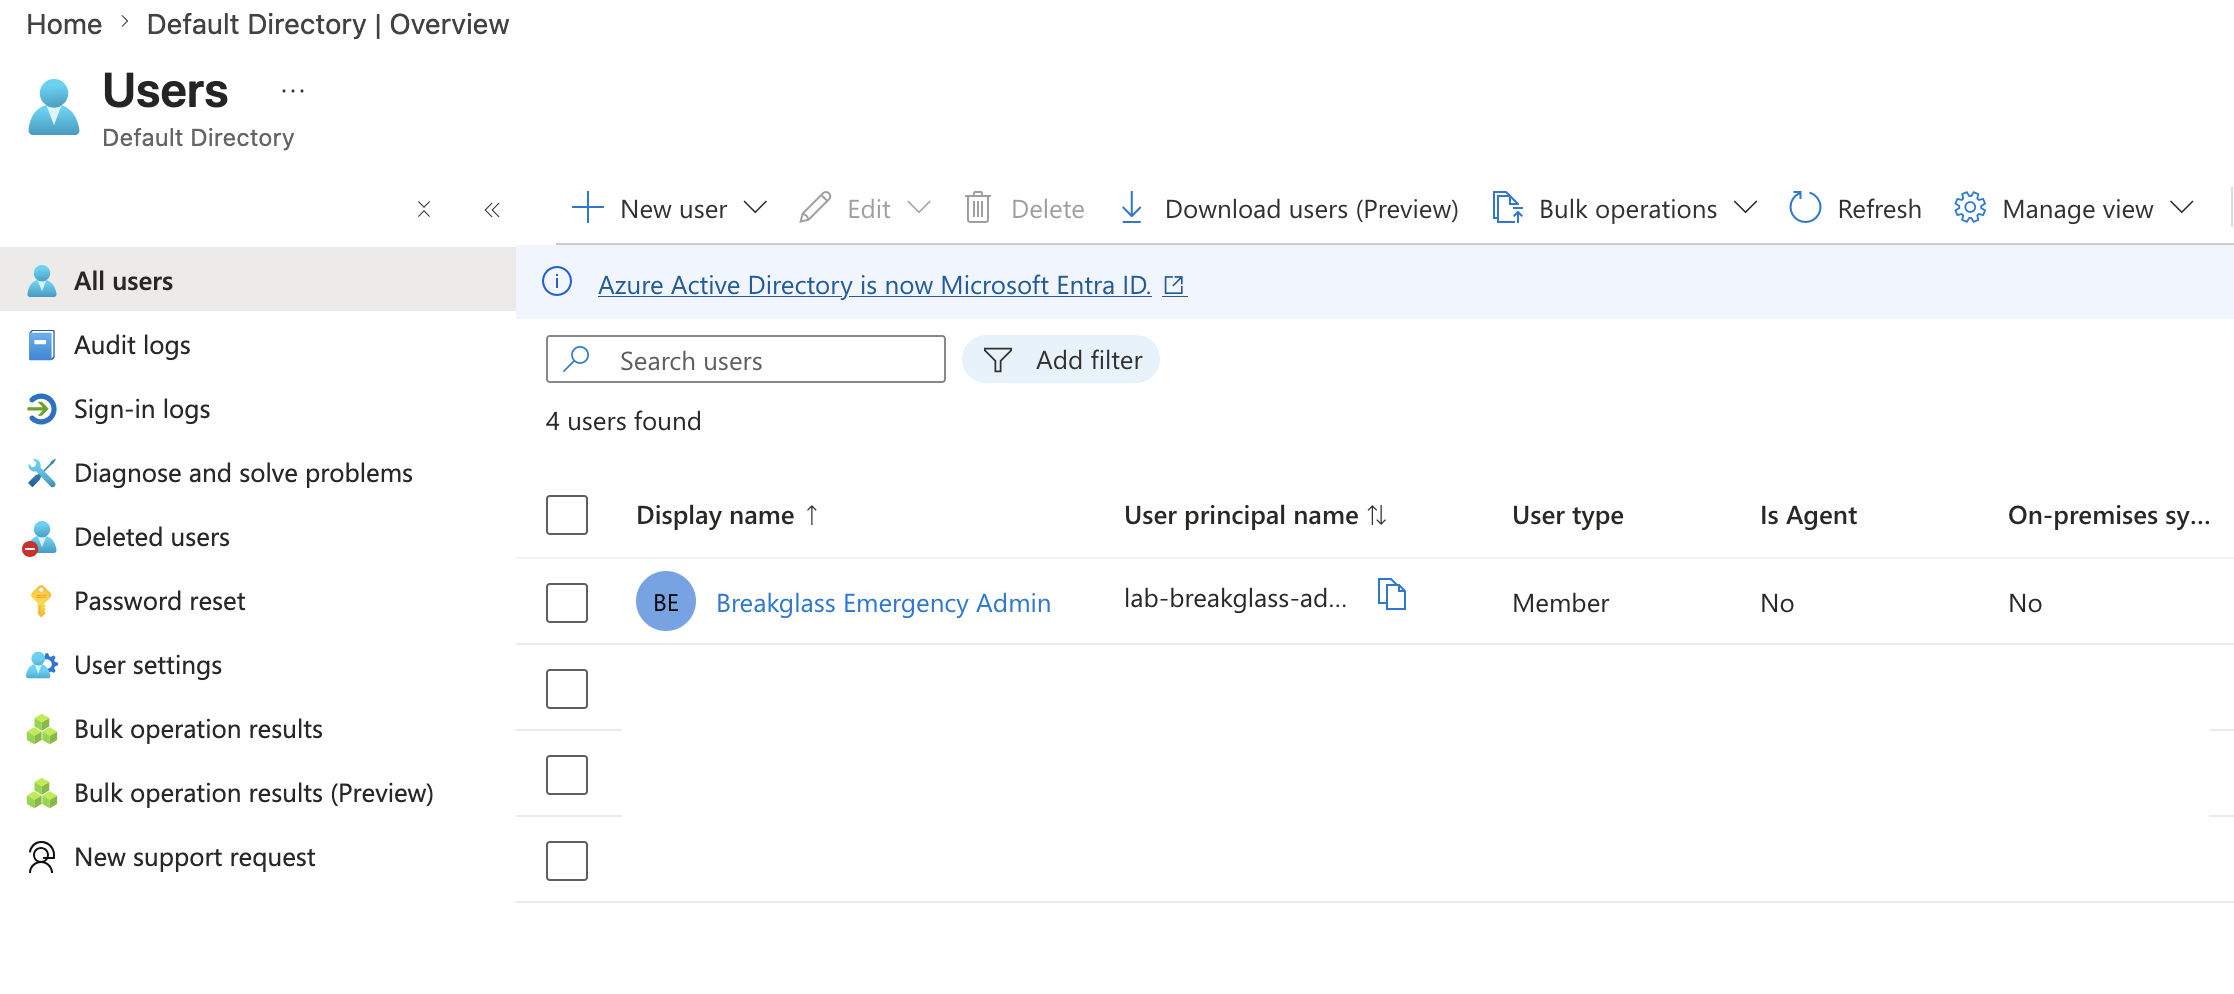Click the Bulk operation results (Preview) cubes icon
Viewport: 2234px width, 994px height.
(42, 793)
